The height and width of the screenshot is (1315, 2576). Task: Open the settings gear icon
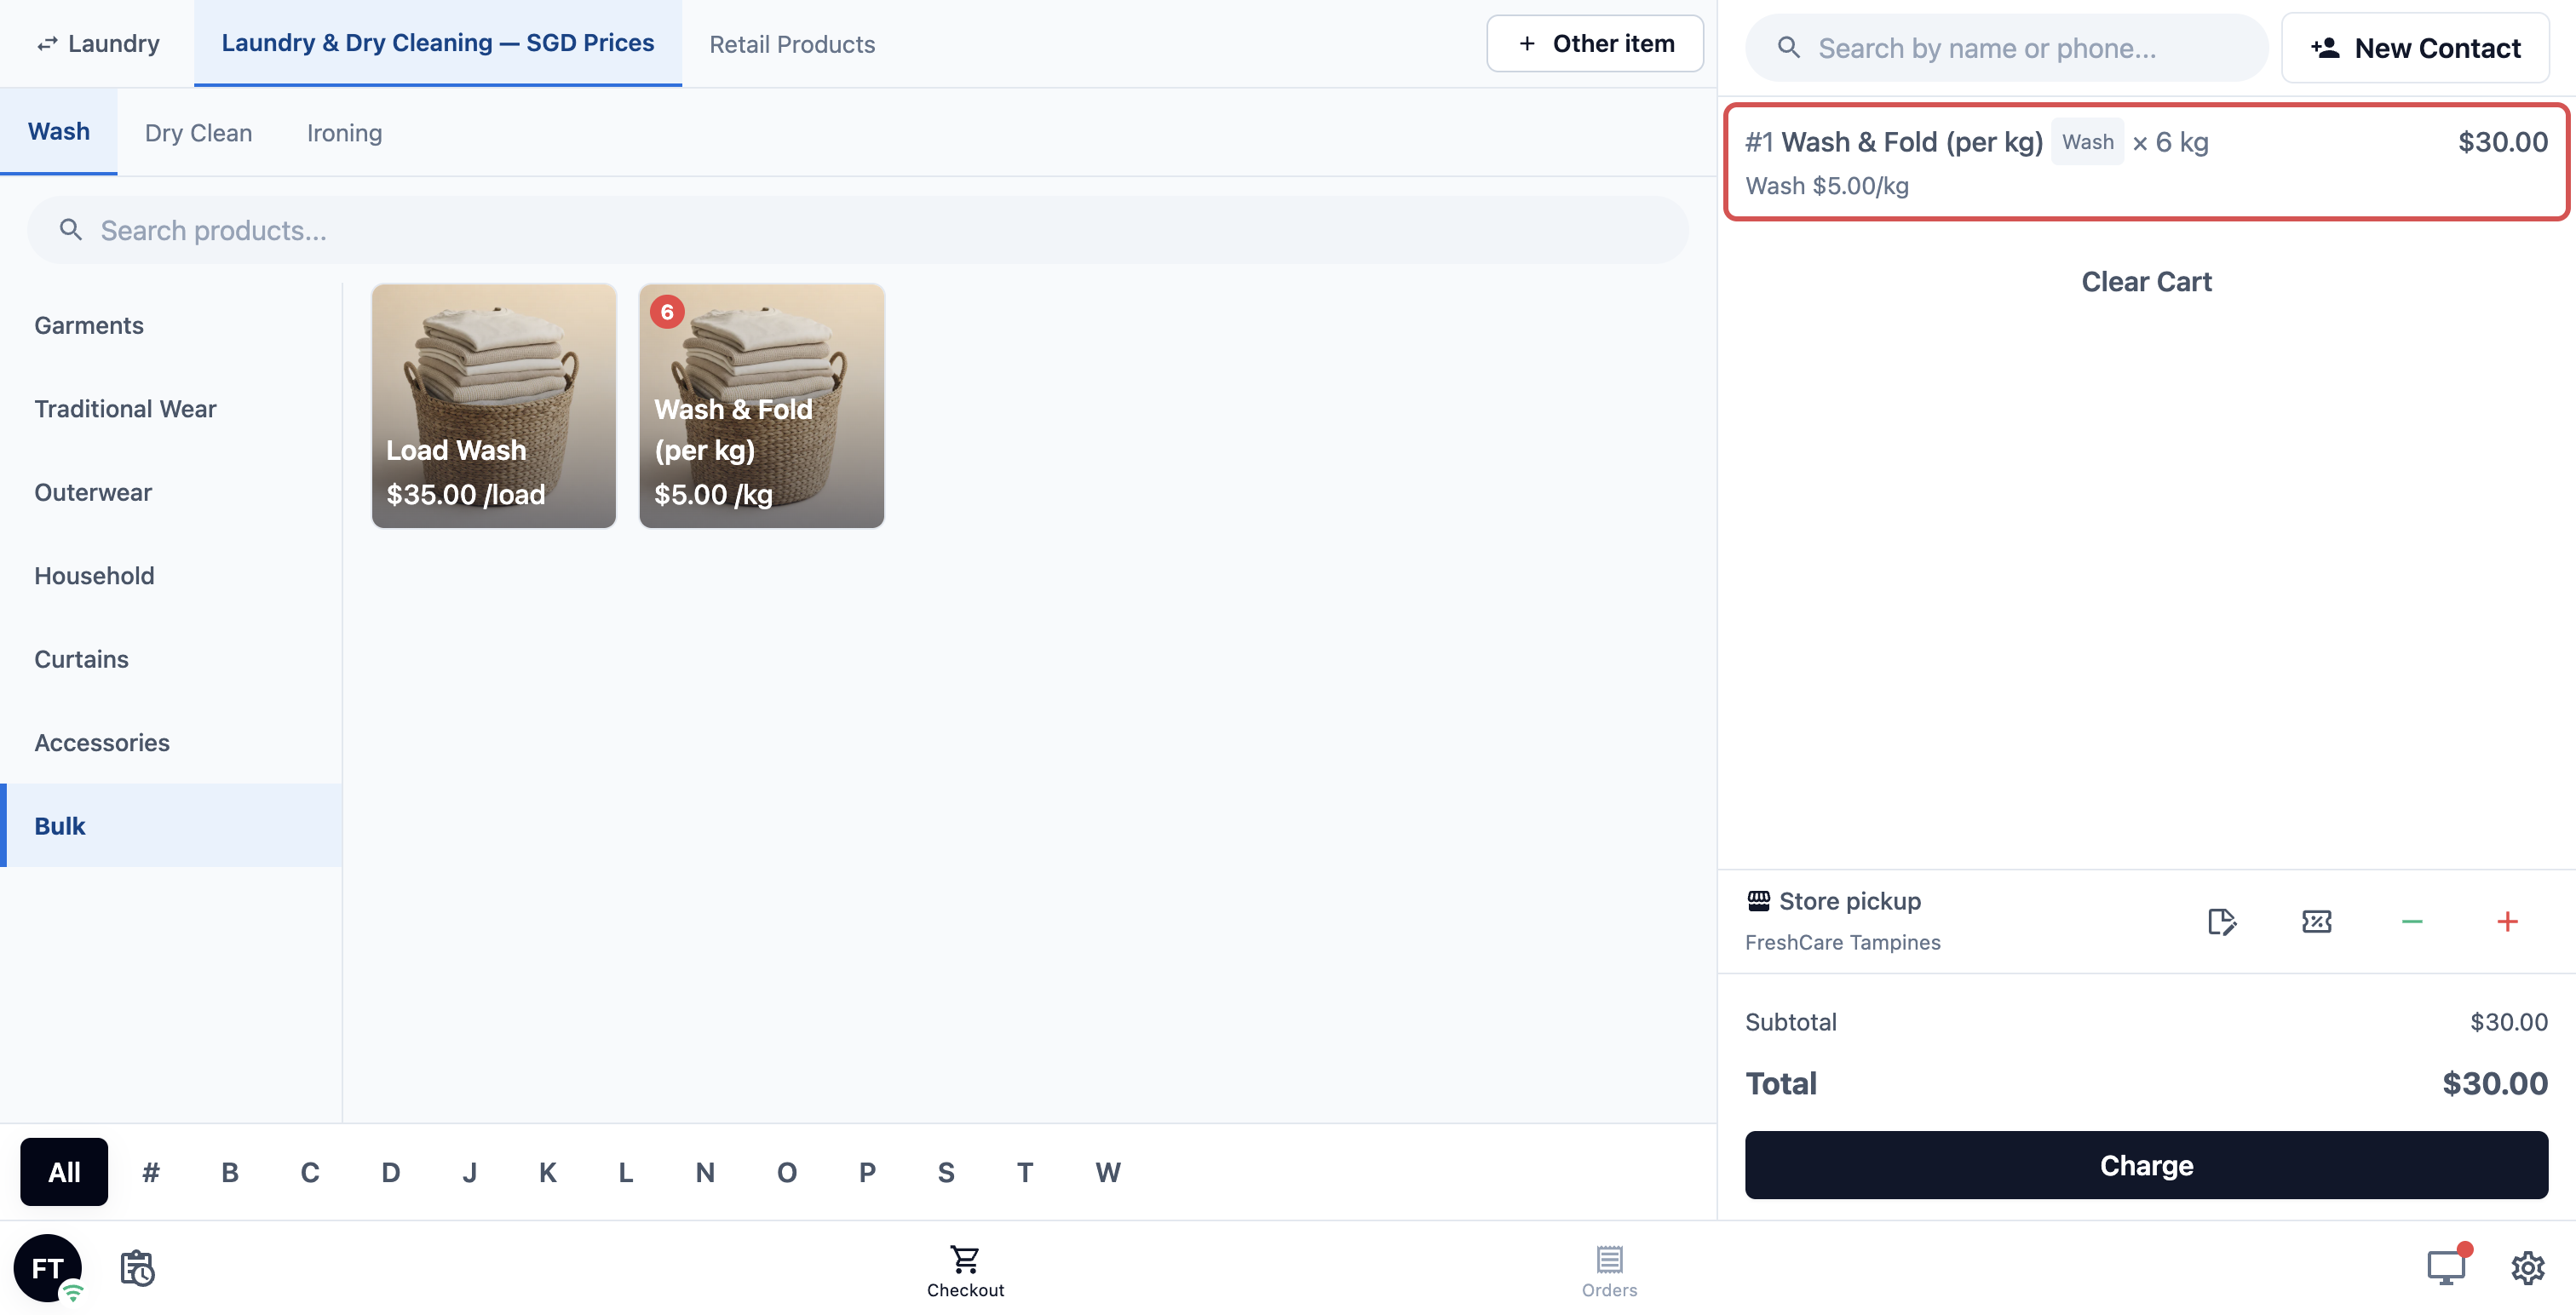pyautogui.click(x=2527, y=1267)
